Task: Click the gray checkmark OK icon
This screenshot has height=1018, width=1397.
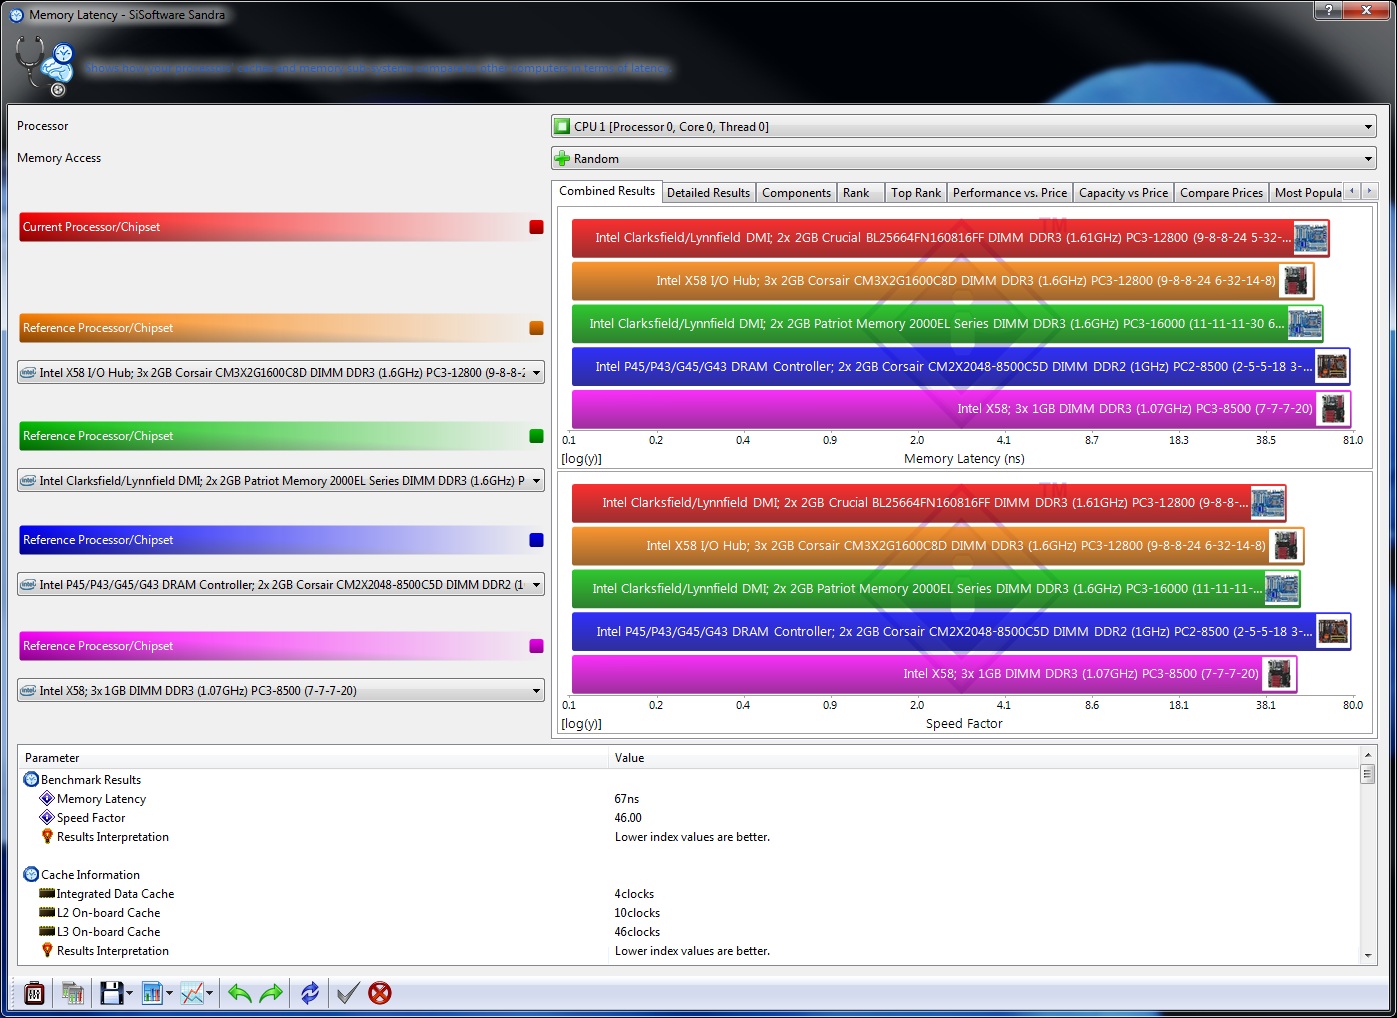Action: click(347, 993)
